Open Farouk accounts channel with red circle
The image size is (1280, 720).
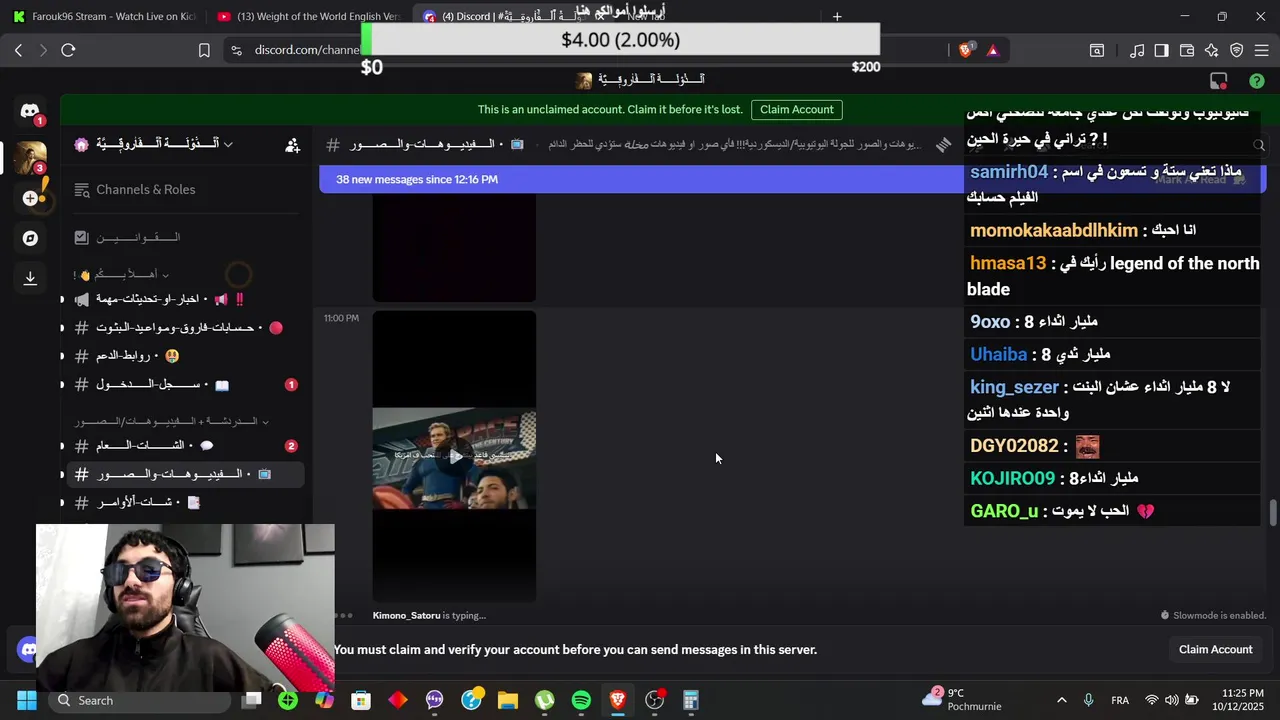pyautogui.click(x=185, y=327)
